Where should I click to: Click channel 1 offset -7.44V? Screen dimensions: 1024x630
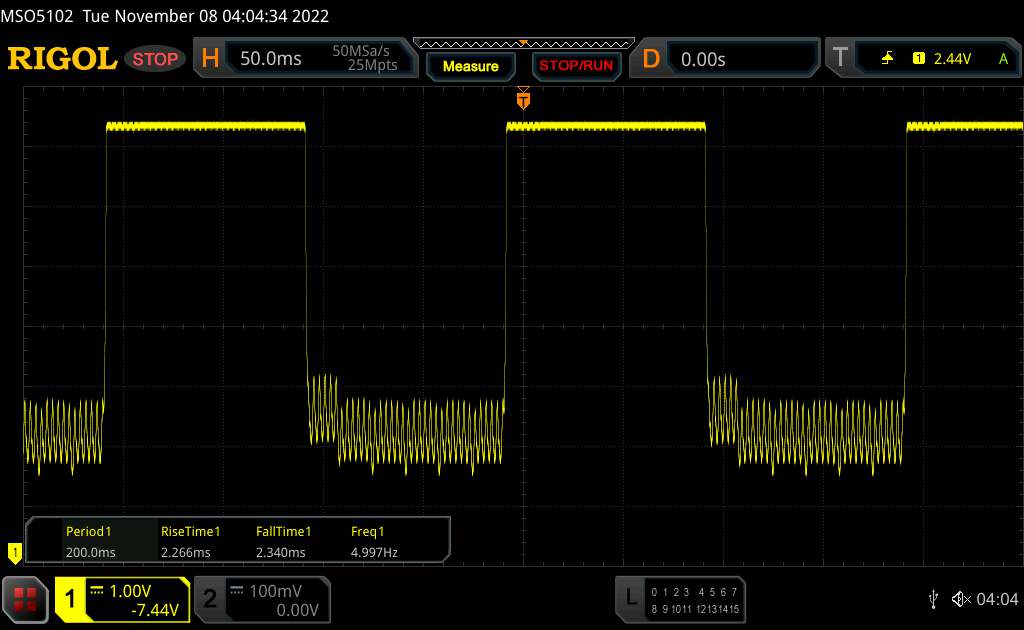pyautogui.click(x=155, y=610)
